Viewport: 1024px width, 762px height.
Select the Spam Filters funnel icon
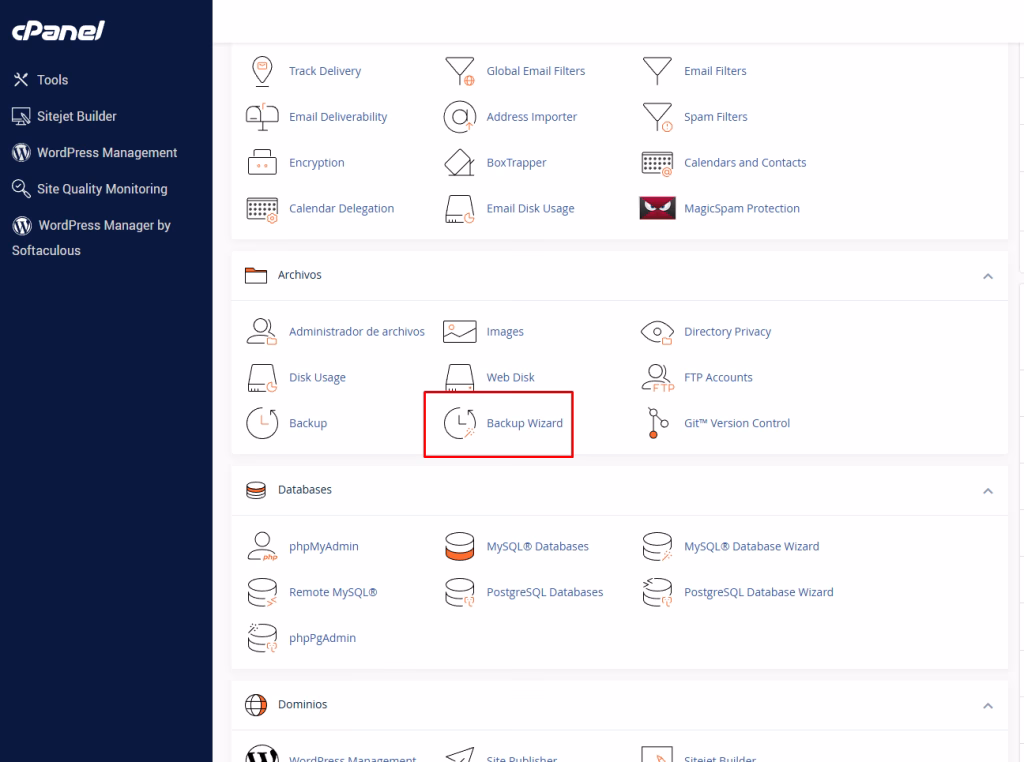click(x=657, y=116)
